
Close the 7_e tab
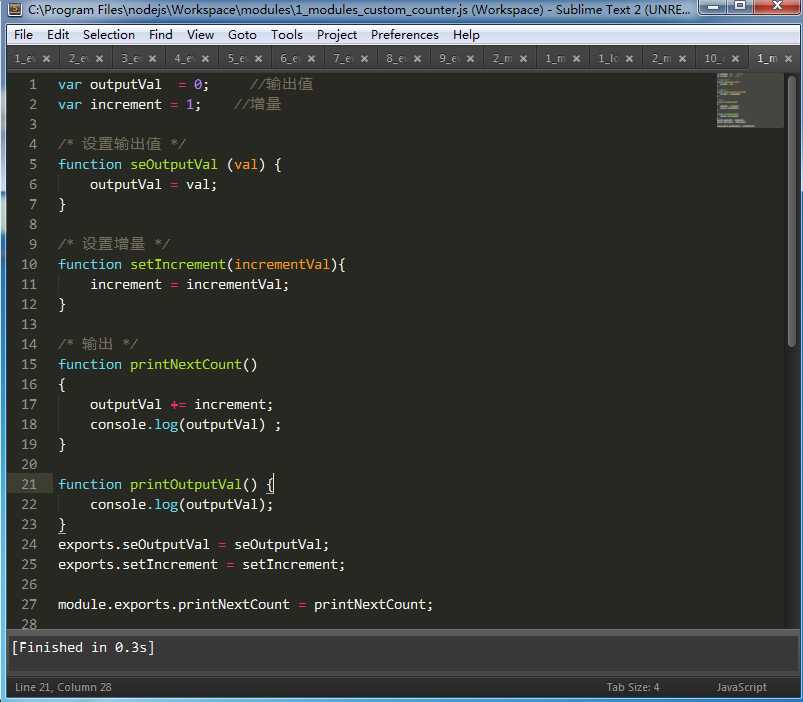tap(365, 59)
